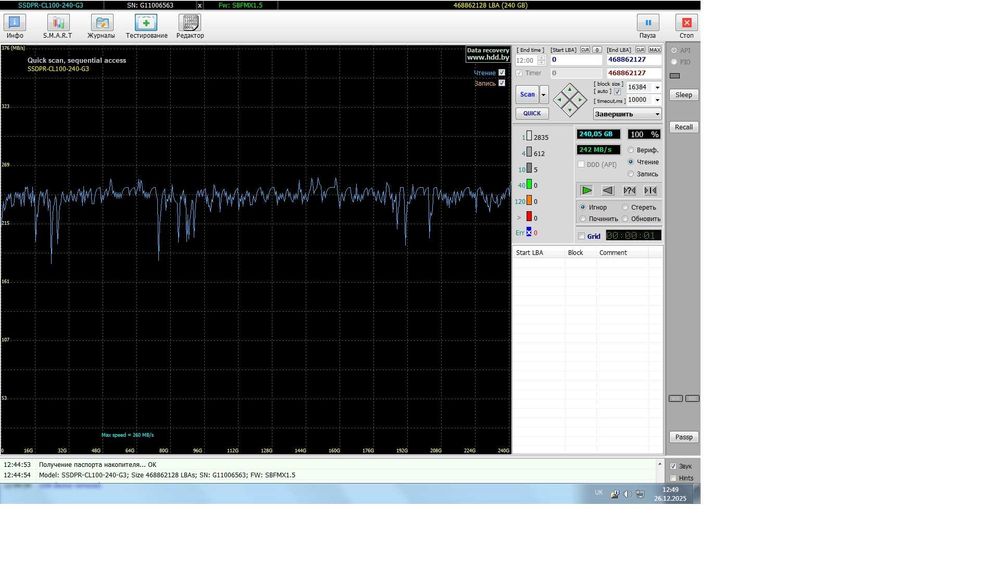This screenshot has height=563, width=1000.
Task: Select the Вериф. verify radio button
Action: pos(631,150)
